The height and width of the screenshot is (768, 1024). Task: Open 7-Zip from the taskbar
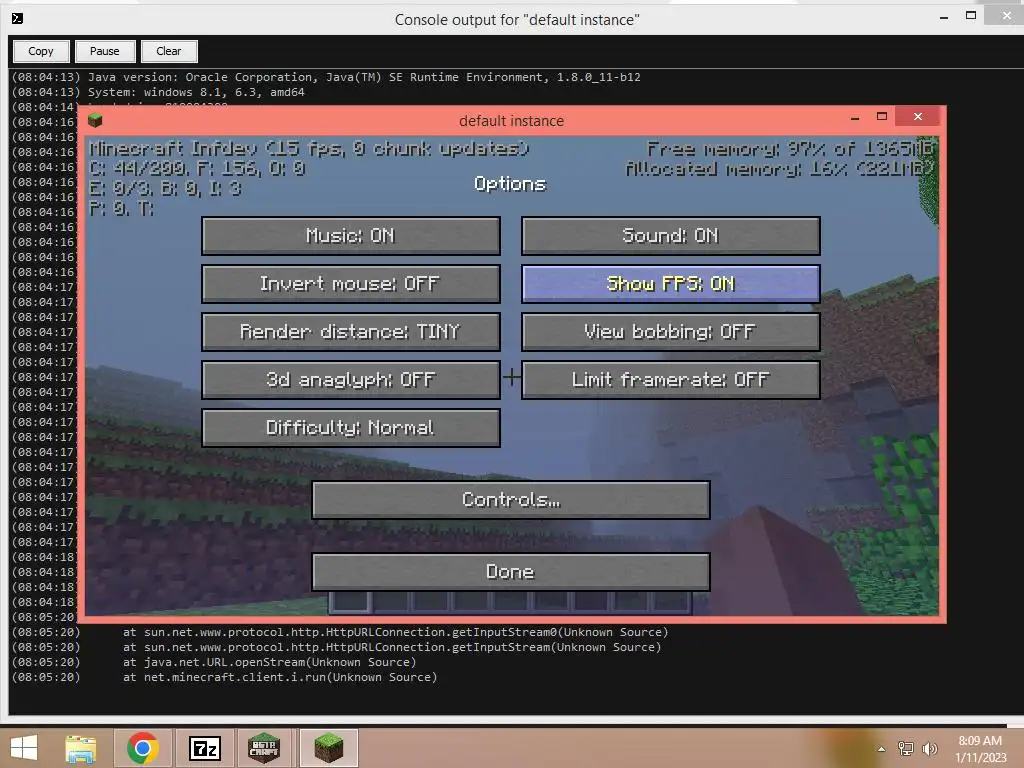[x=204, y=748]
